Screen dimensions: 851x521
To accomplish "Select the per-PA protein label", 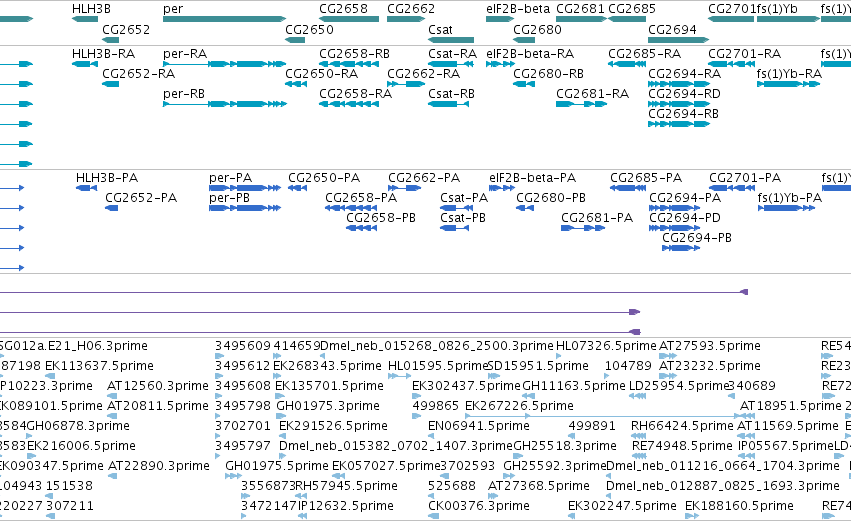I will (231, 178).
